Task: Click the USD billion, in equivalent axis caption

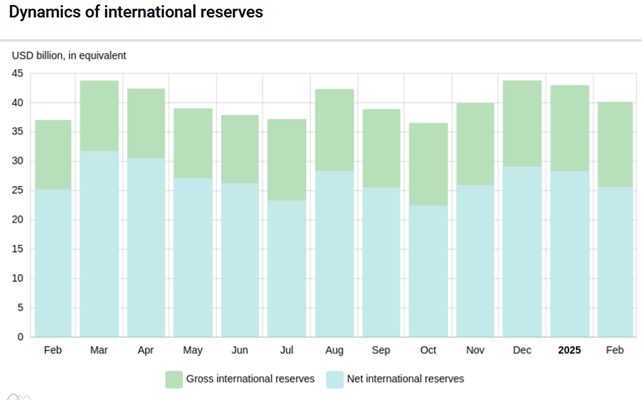Action: tap(69, 56)
